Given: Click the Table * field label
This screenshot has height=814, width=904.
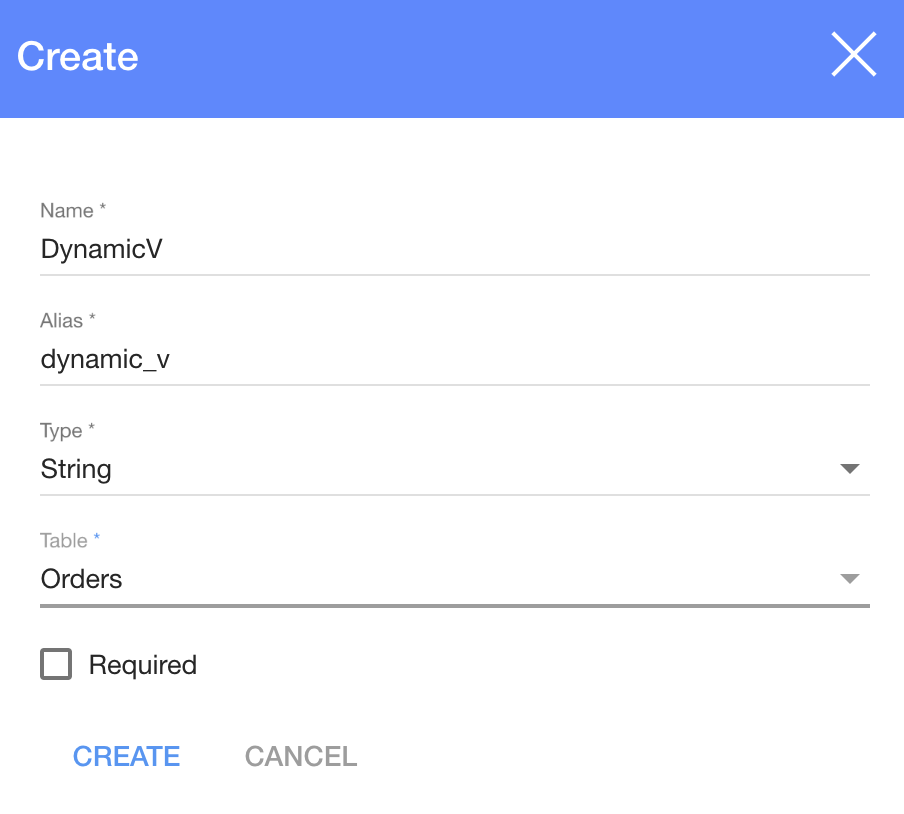Looking at the screenshot, I should click(70, 541).
